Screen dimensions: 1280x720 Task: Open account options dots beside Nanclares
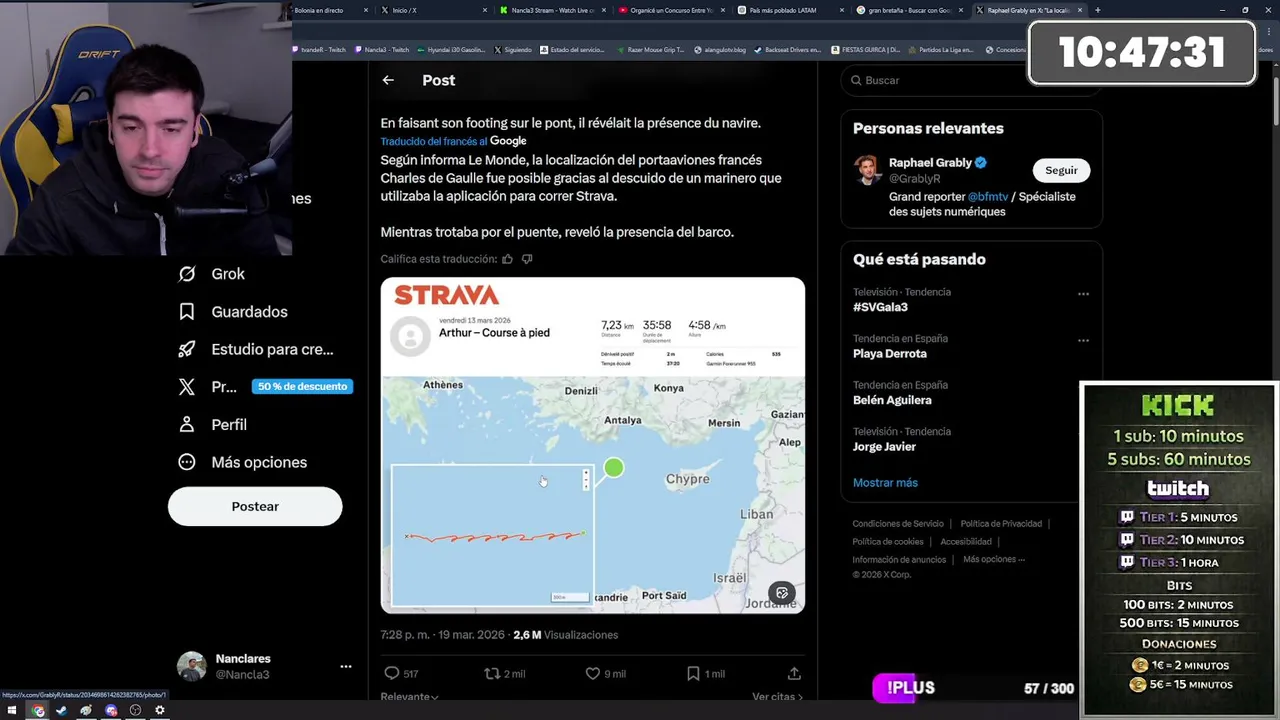[345, 666]
